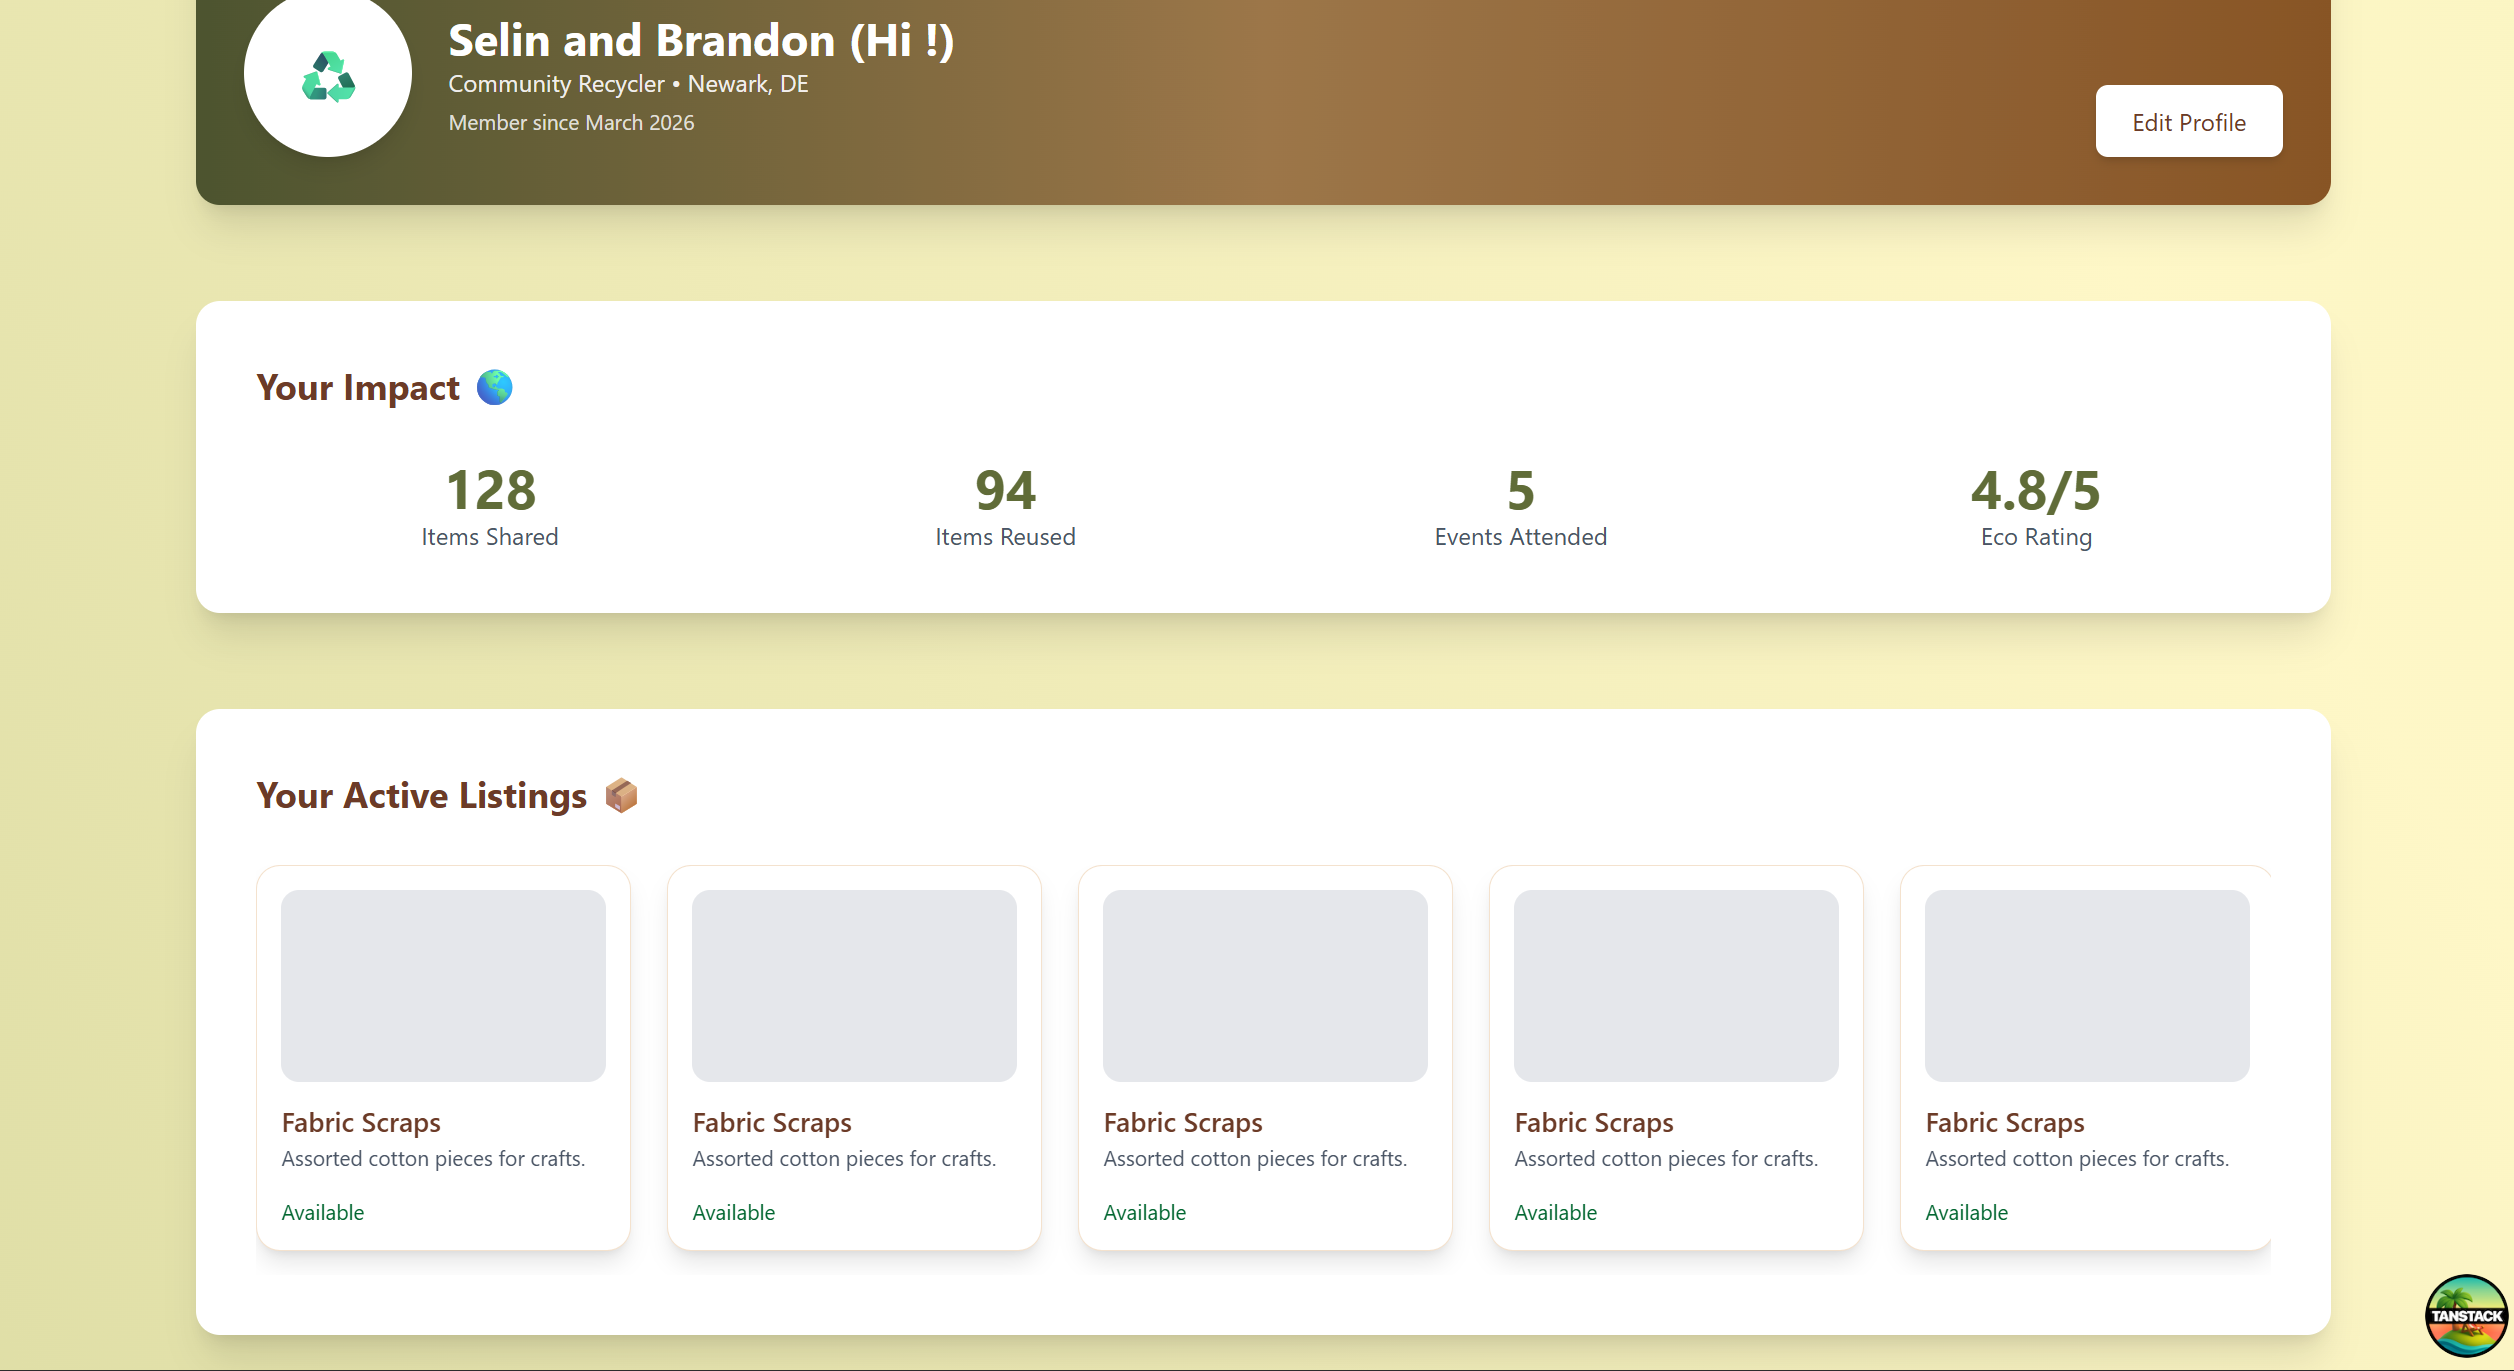Click the 128 Items Shared stat
2514x1371 pixels.
[x=490, y=507]
